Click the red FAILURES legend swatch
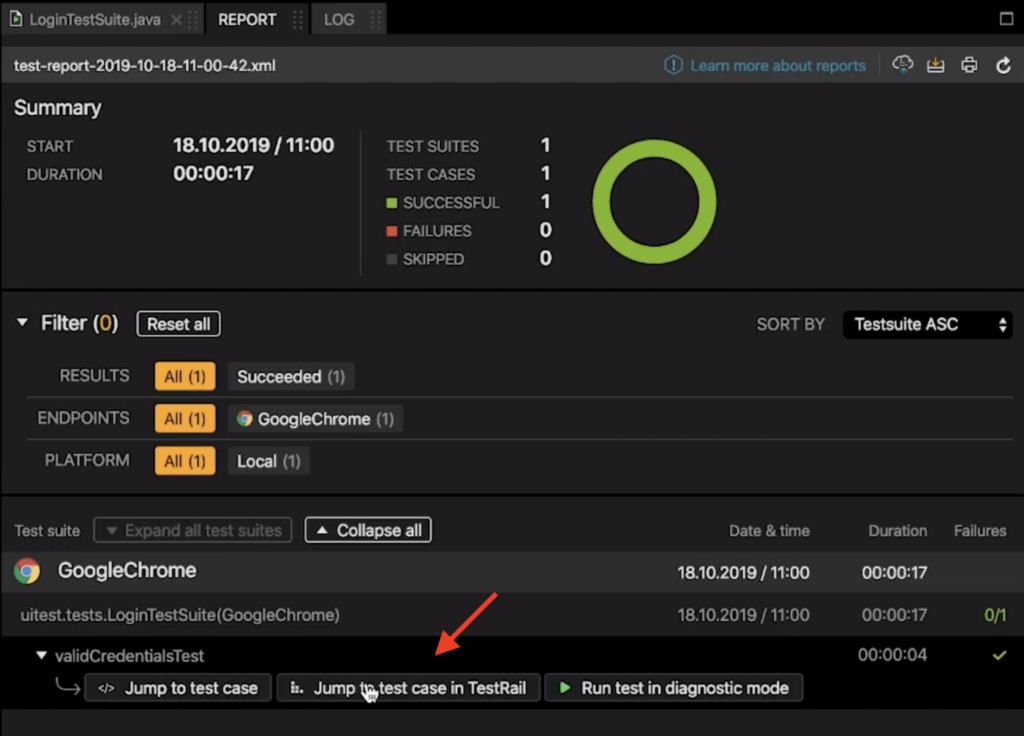Image resolution: width=1024 pixels, height=736 pixels. pos(392,231)
